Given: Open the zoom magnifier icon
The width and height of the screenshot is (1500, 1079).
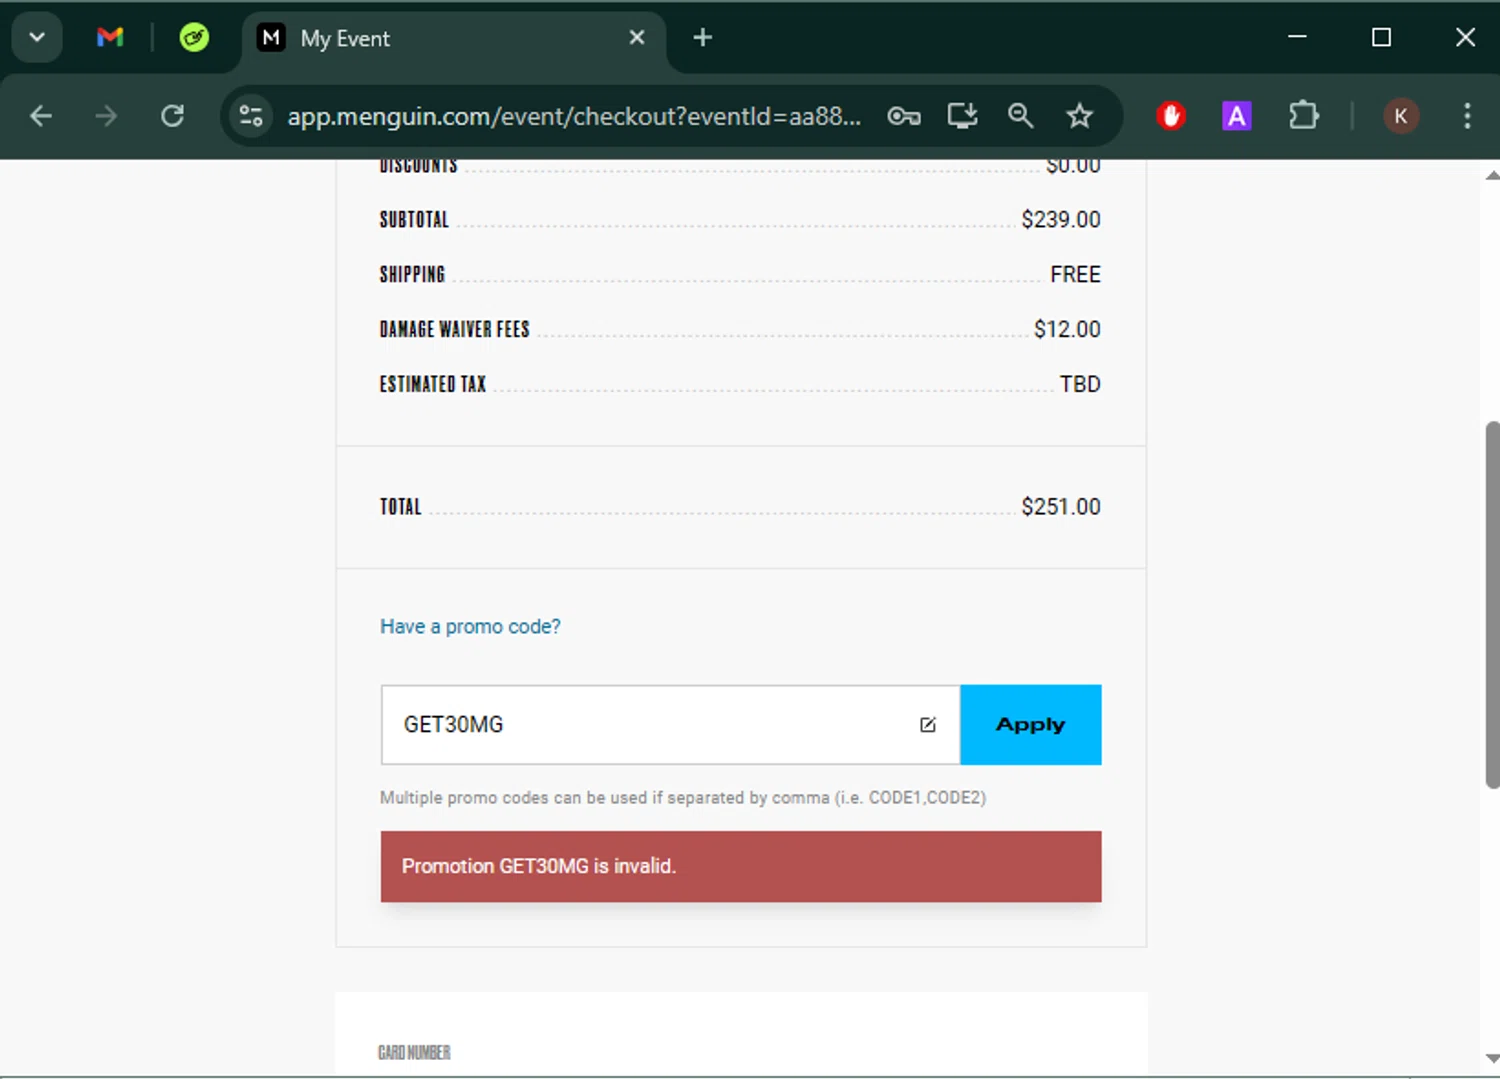Looking at the screenshot, I should (1020, 116).
